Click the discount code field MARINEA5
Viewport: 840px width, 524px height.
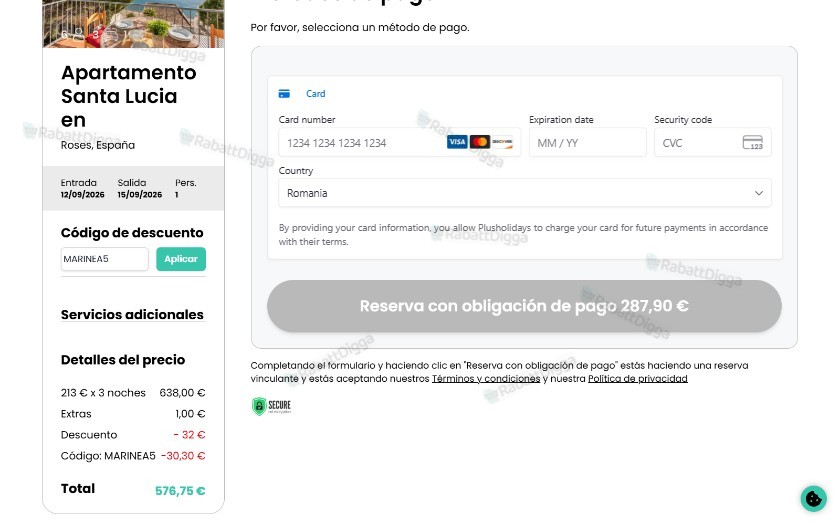(x=104, y=259)
